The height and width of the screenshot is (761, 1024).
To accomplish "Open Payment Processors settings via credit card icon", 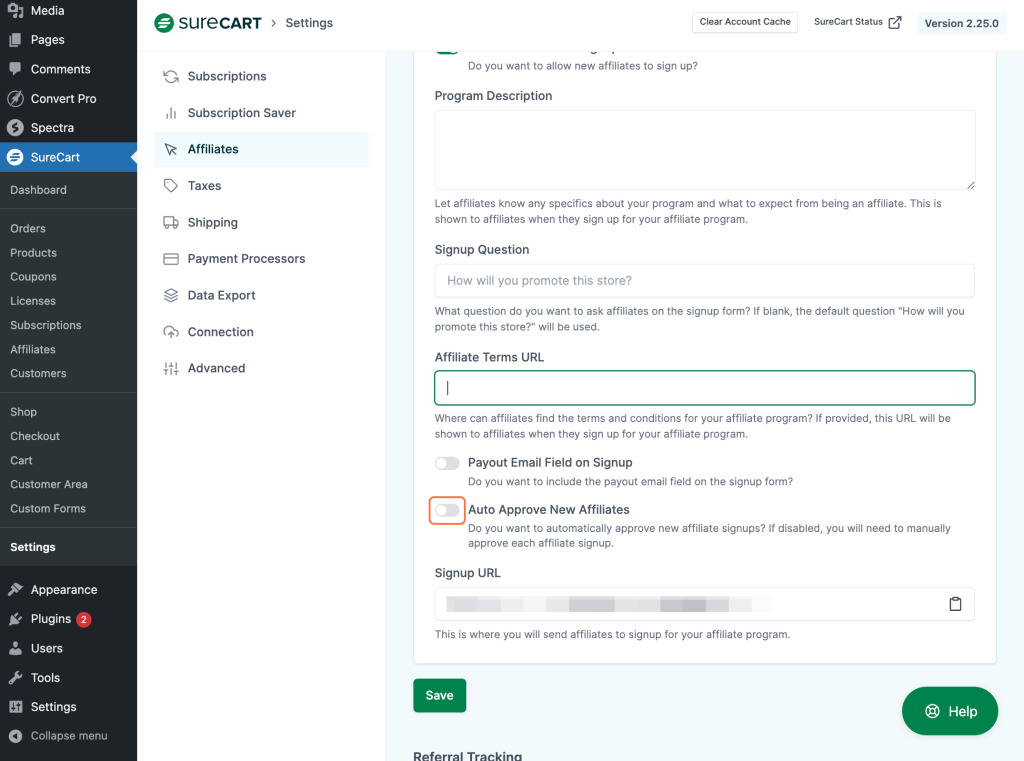I will [x=168, y=258].
